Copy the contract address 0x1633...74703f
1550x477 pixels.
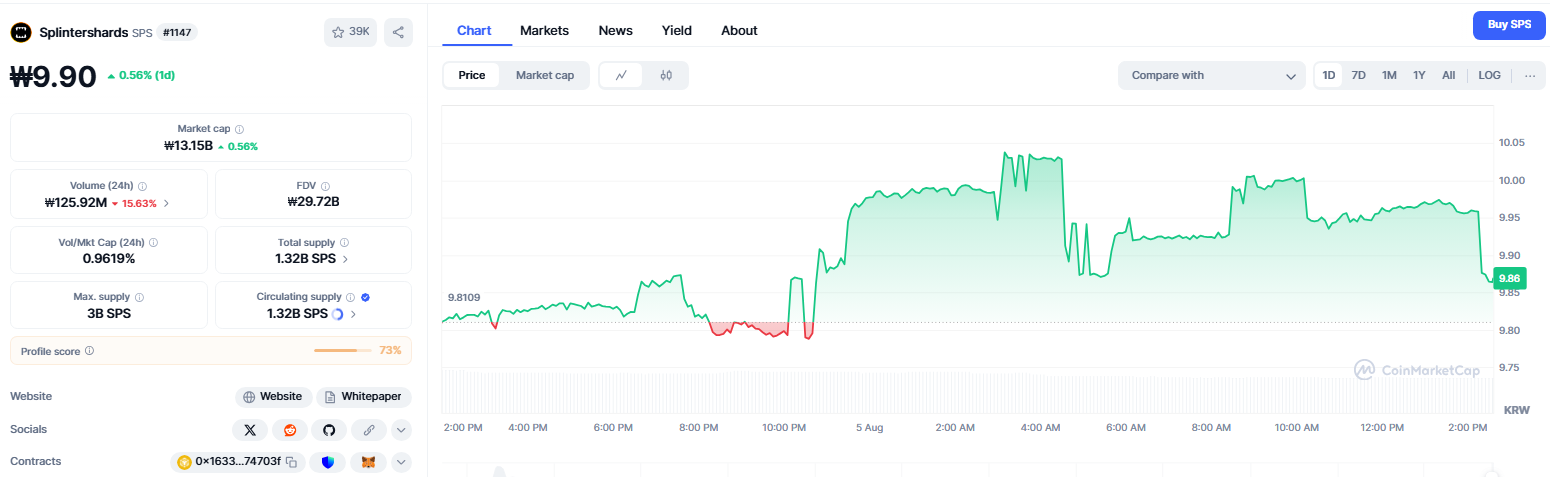point(292,462)
